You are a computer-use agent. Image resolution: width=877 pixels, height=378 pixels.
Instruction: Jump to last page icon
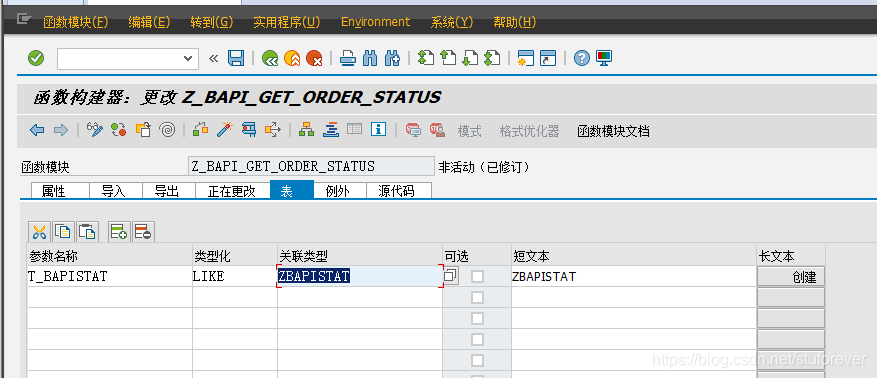pyautogui.click(x=492, y=58)
